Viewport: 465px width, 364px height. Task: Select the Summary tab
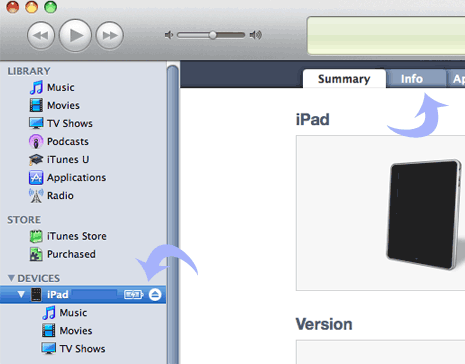tap(344, 79)
